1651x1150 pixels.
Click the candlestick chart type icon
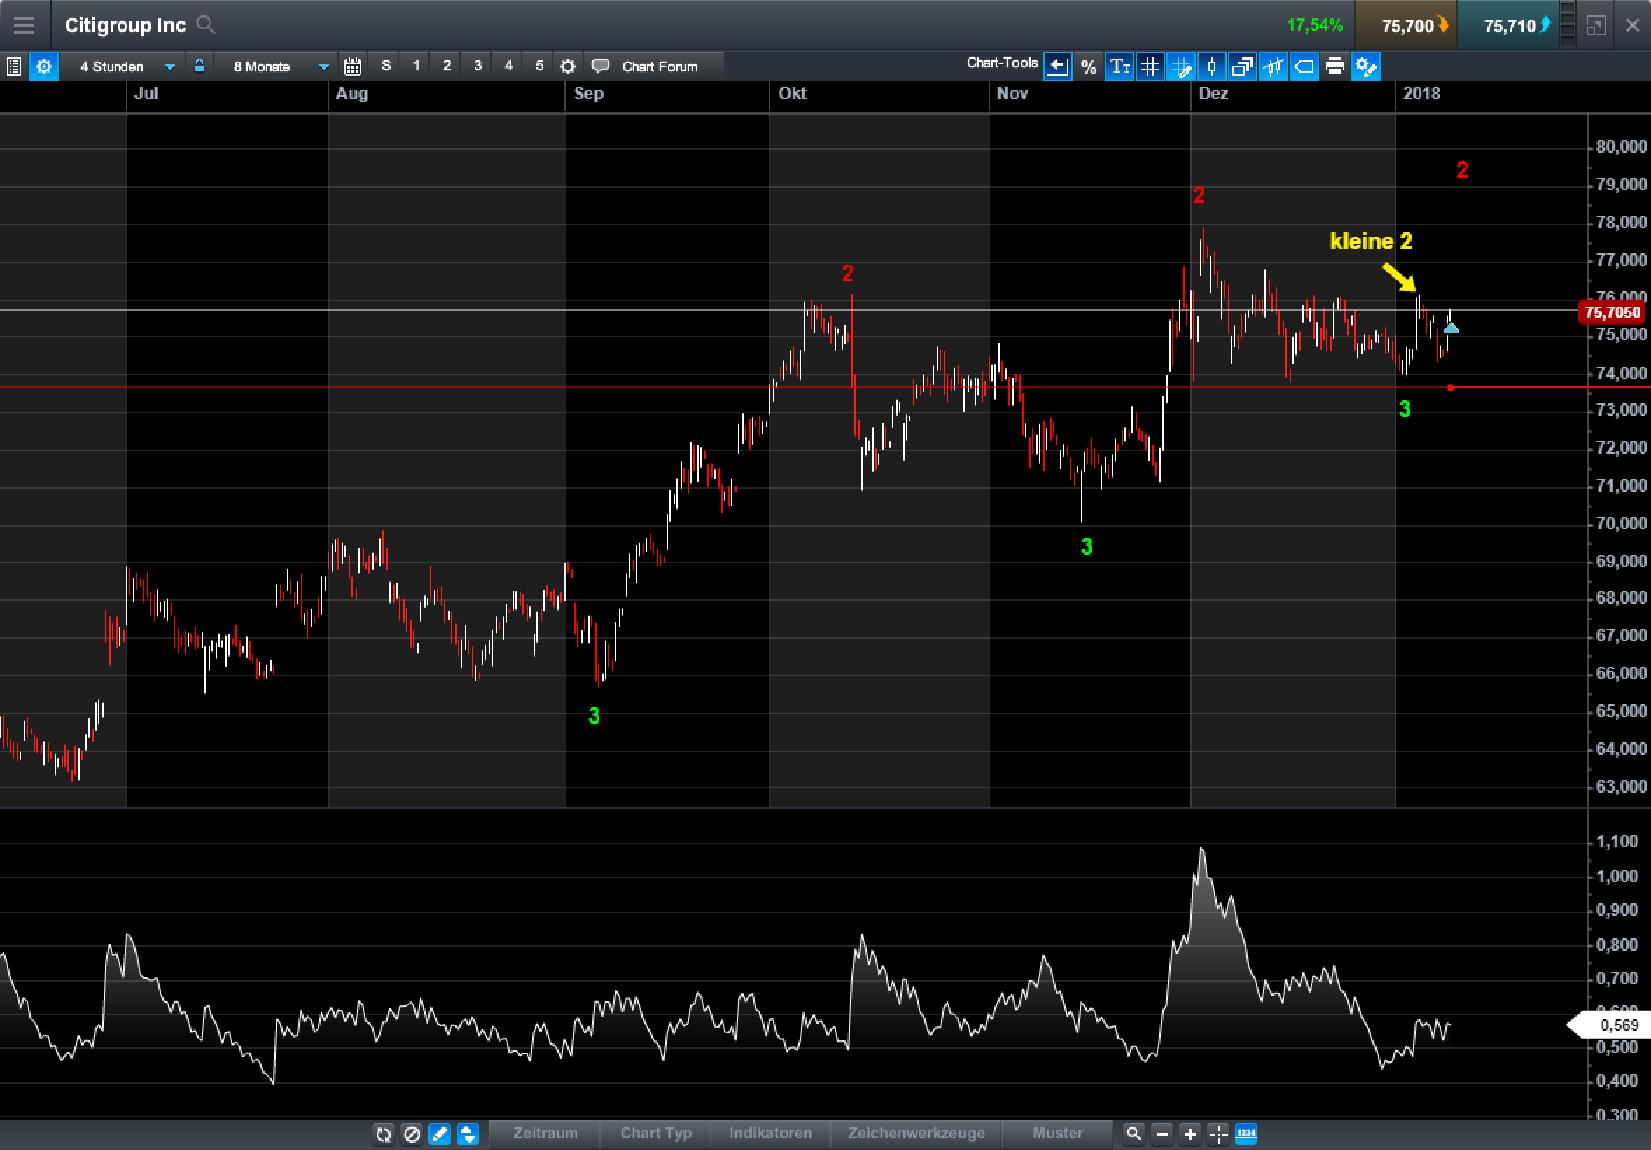(1212, 66)
